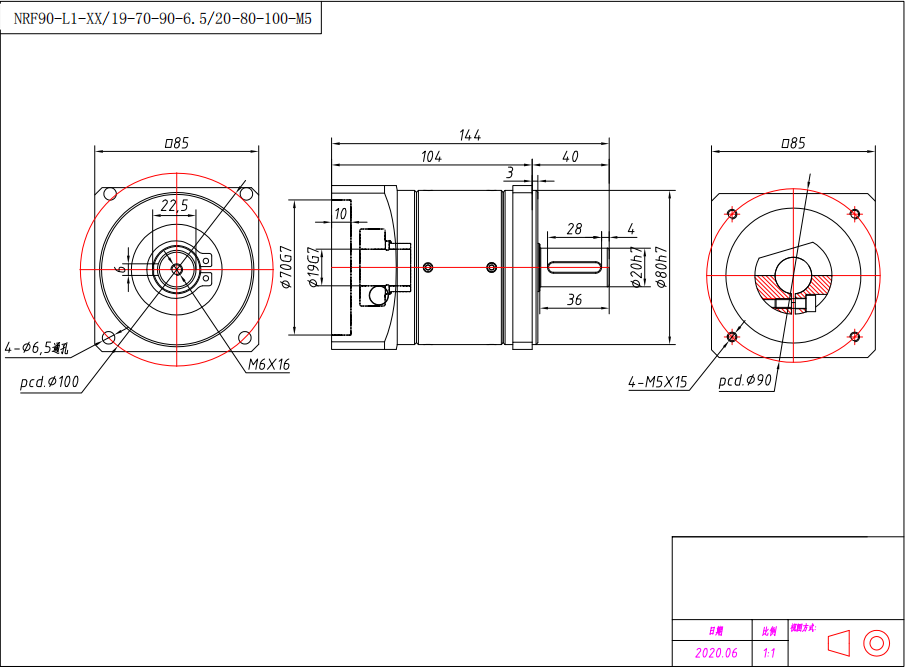
Task: Click the 28 keyway length dimension
Action: tap(574, 229)
